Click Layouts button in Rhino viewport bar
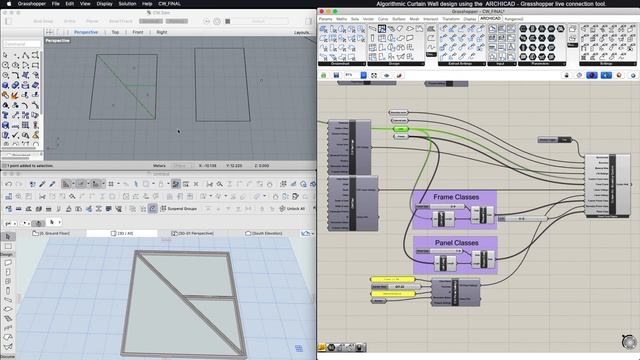This screenshot has height=360, width=640. click(302, 32)
